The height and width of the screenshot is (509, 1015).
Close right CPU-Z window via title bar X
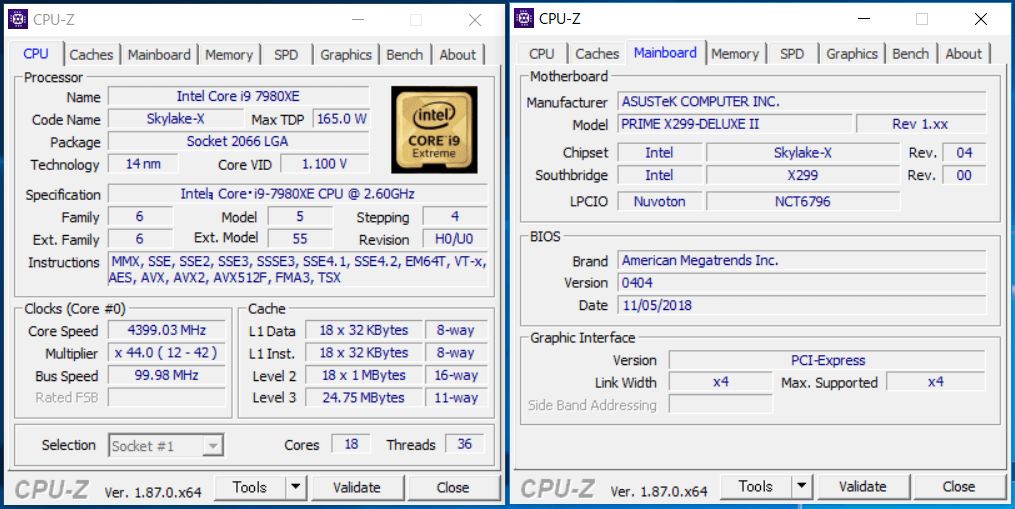(x=981, y=19)
